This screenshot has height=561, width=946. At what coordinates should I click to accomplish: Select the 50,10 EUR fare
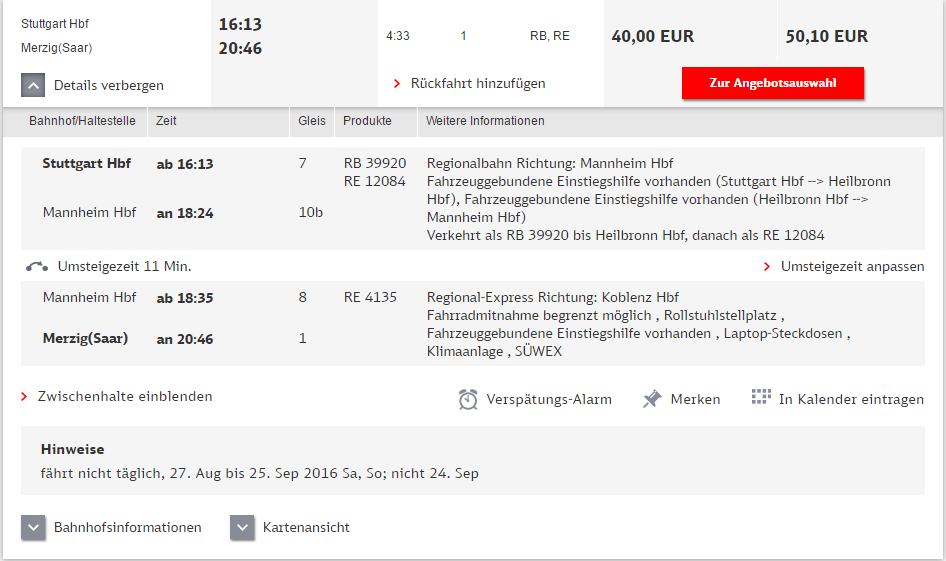tap(827, 37)
